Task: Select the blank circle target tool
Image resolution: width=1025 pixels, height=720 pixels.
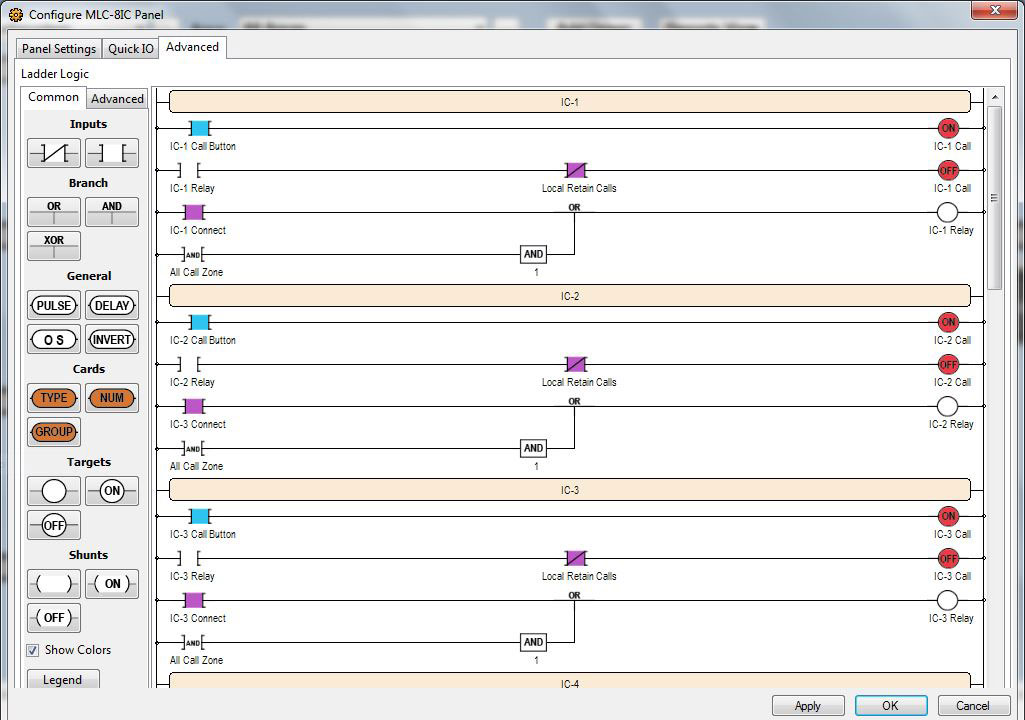Action: (x=54, y=491)
